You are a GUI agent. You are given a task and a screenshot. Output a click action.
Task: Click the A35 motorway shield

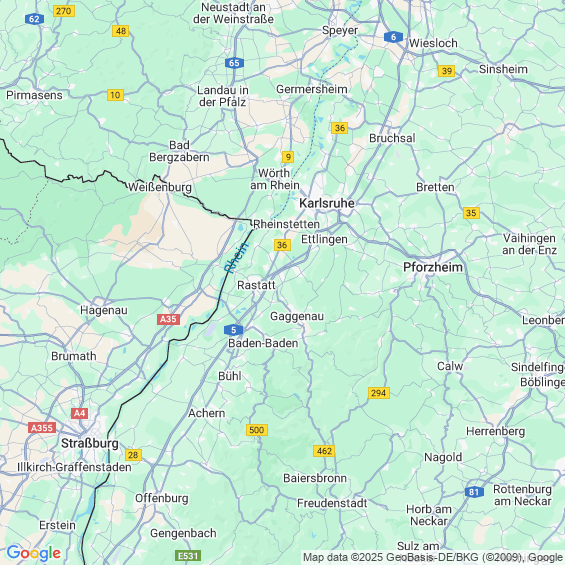click(168, 319)
